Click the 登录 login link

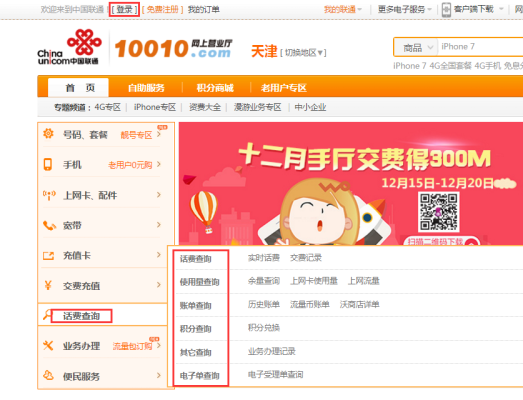click(124, 9)
